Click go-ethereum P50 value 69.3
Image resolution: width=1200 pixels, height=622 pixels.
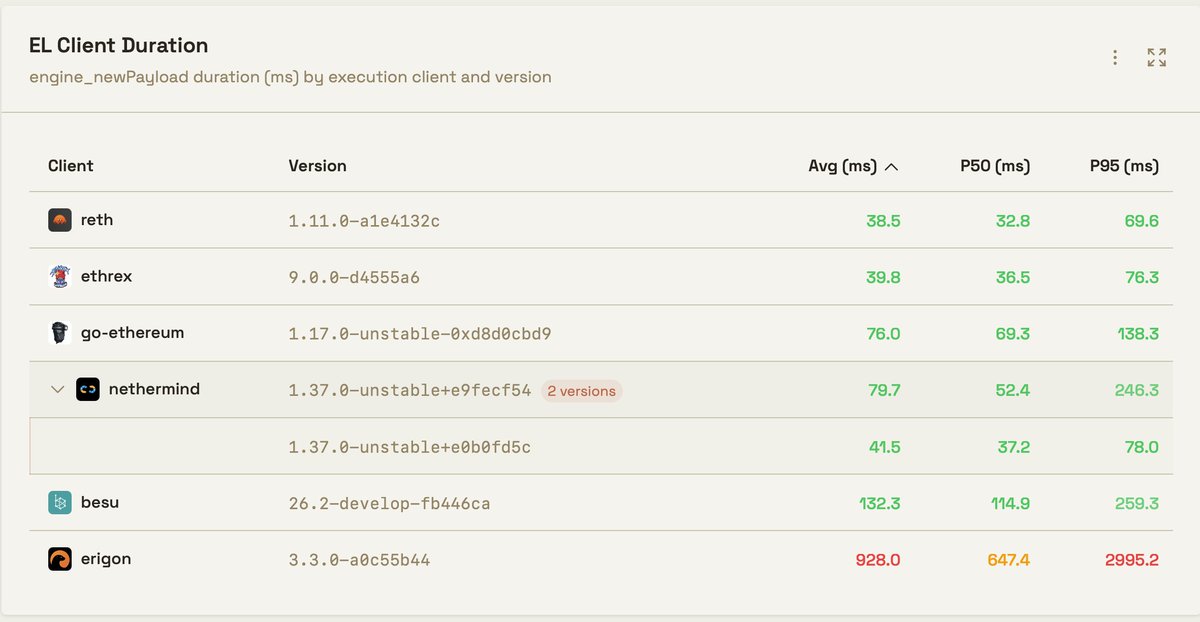[1012, 333]
